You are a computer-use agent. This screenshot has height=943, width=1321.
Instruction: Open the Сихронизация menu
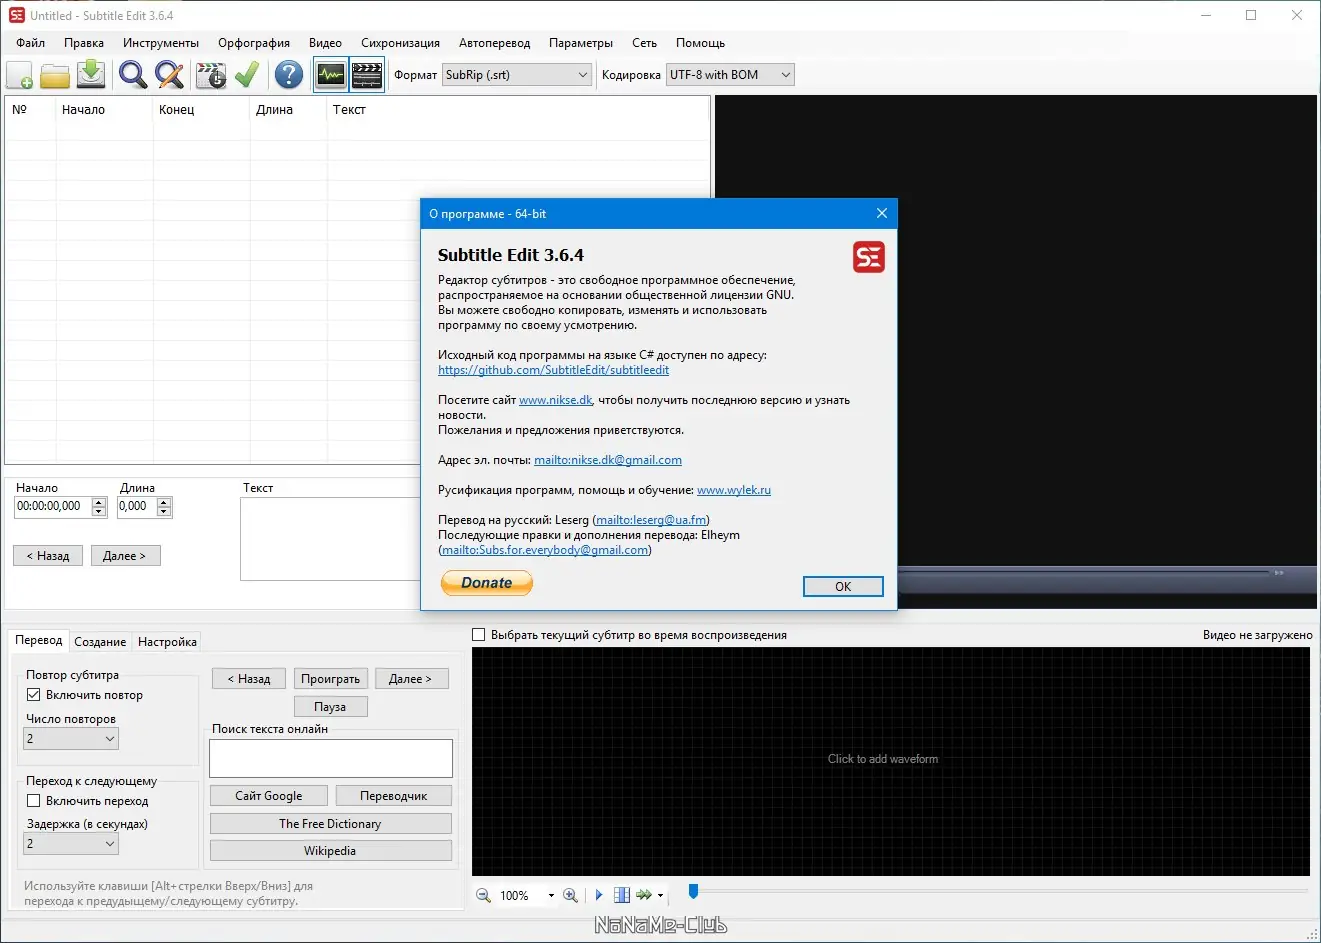click(400, 43)
